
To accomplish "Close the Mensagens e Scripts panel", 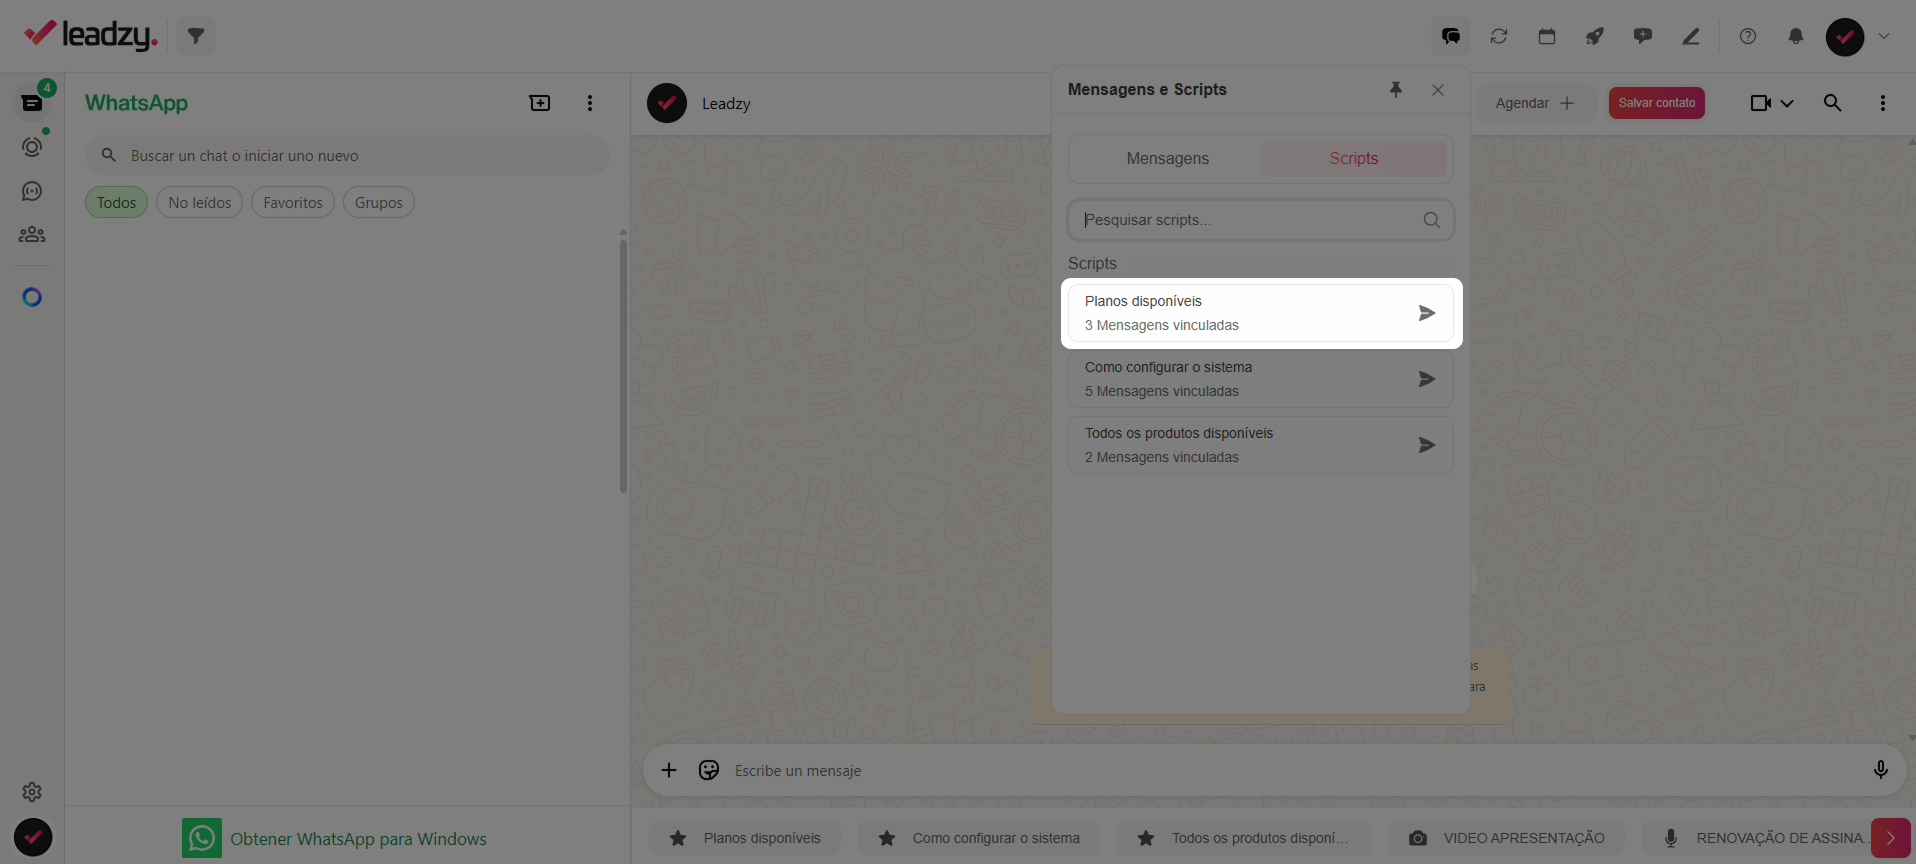I will 1438,90.
